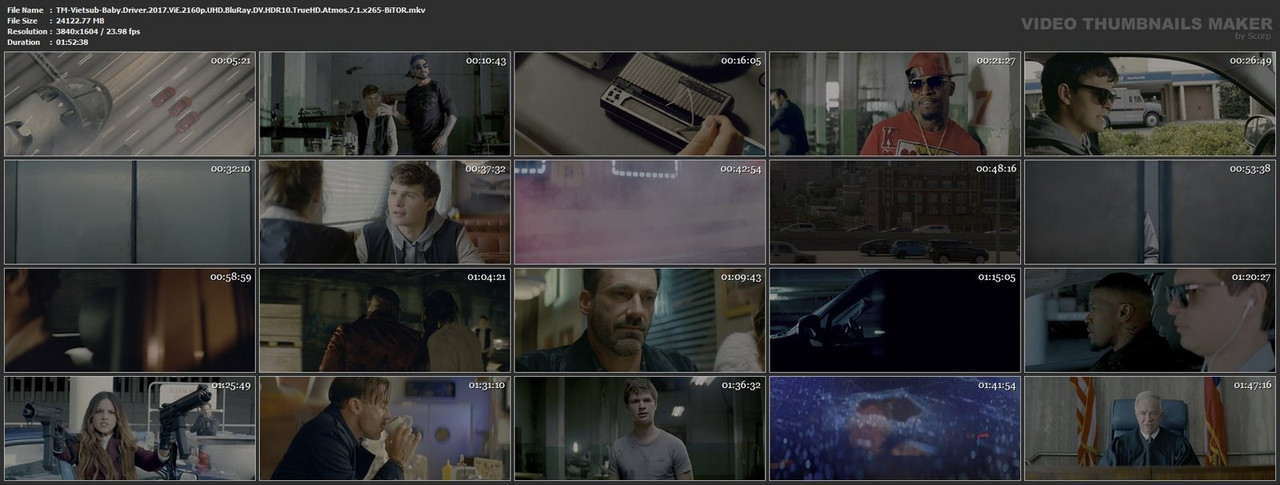Open the frame at 00:53:38
Image resolution: width=1280 pixels, height=485 pixels.
tap(1150, 212)
